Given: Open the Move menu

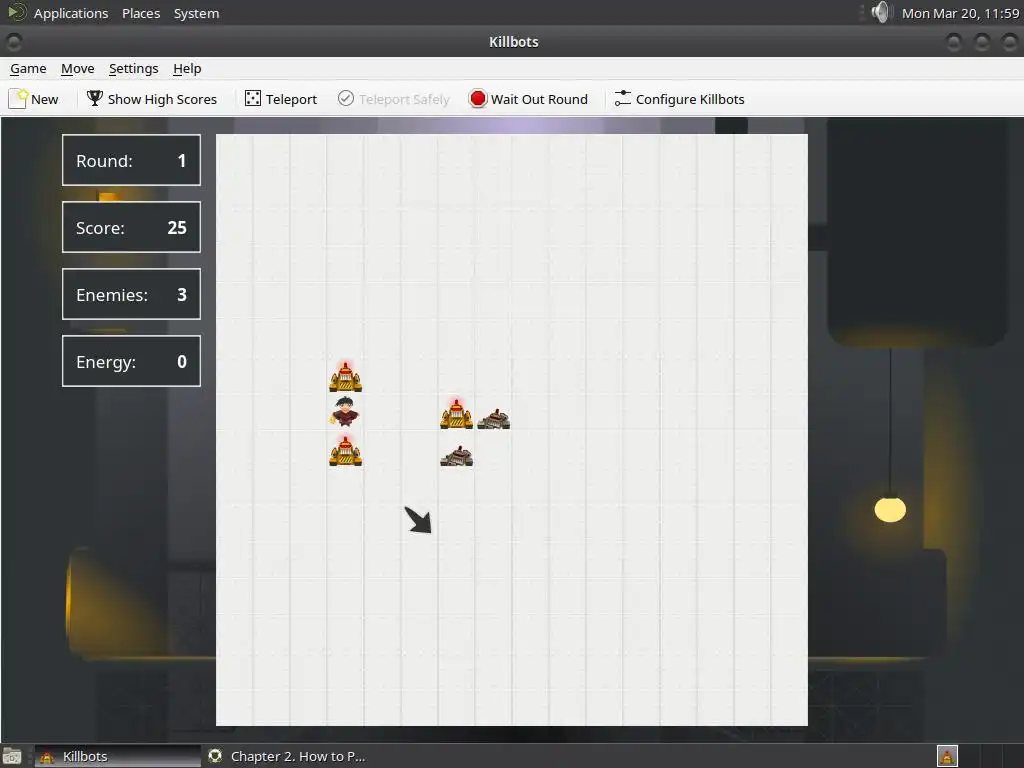Looking at the screenshot, I should click(78, 69).
